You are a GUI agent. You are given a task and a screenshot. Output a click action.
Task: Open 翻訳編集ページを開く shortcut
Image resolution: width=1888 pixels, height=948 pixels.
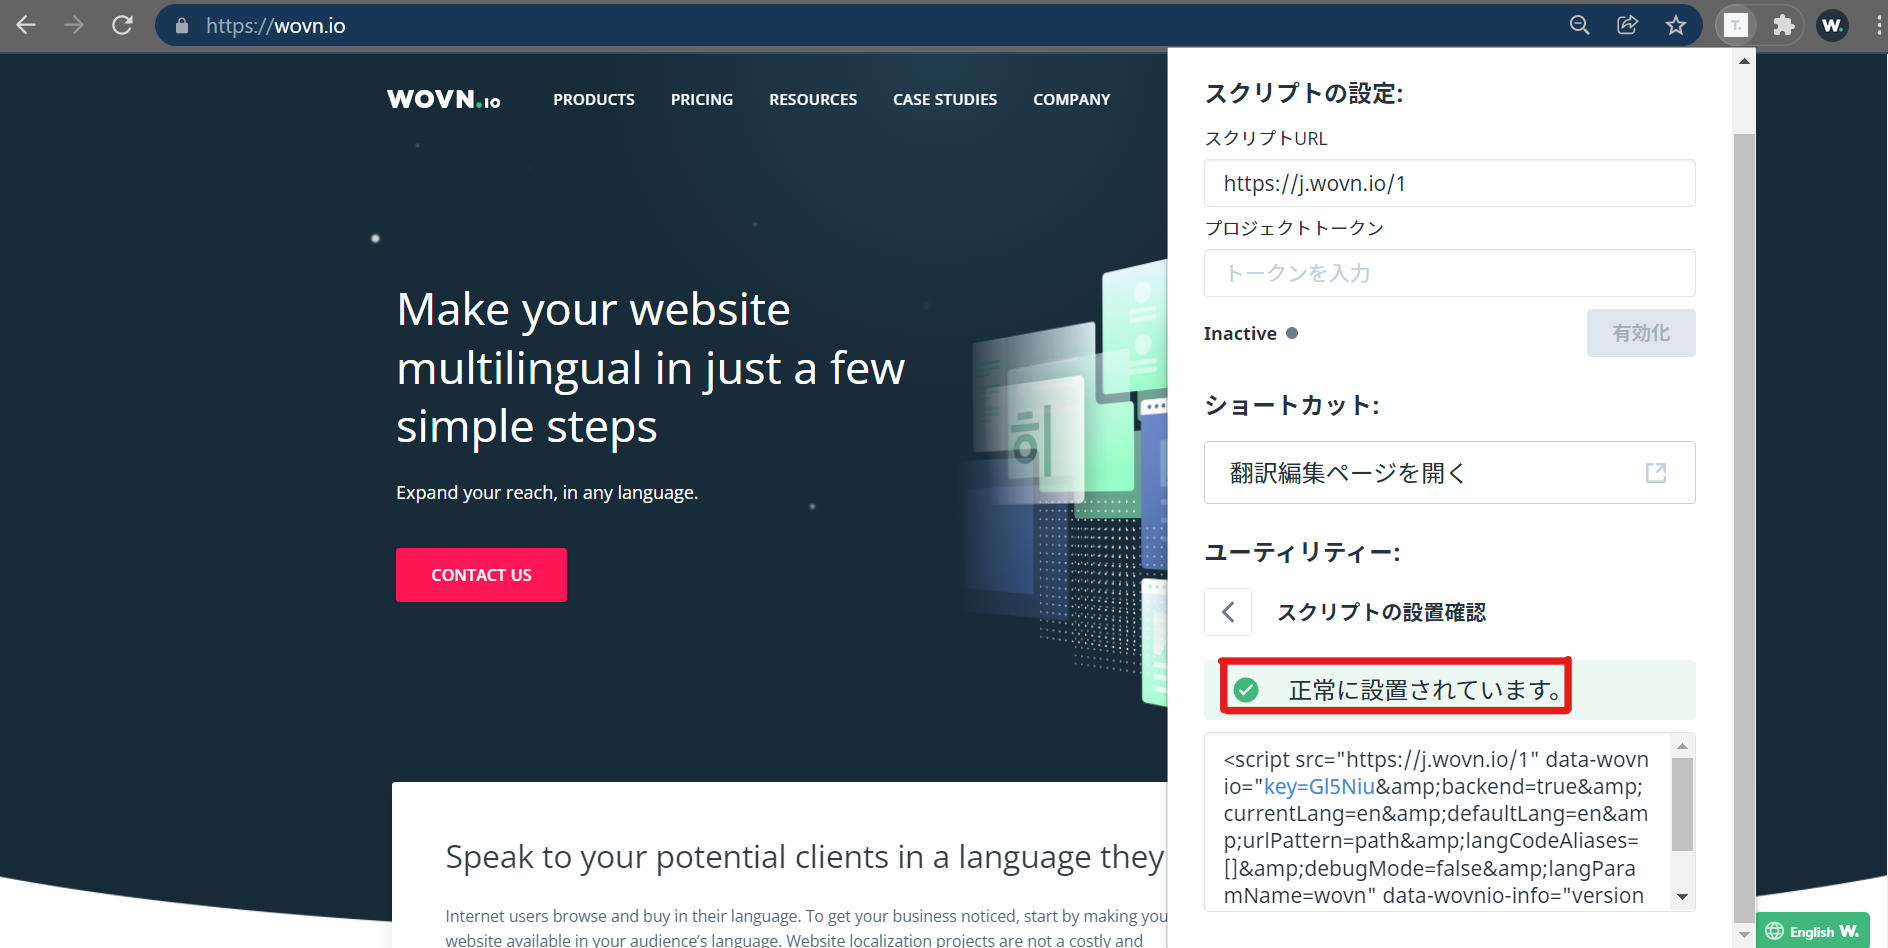1448,472
